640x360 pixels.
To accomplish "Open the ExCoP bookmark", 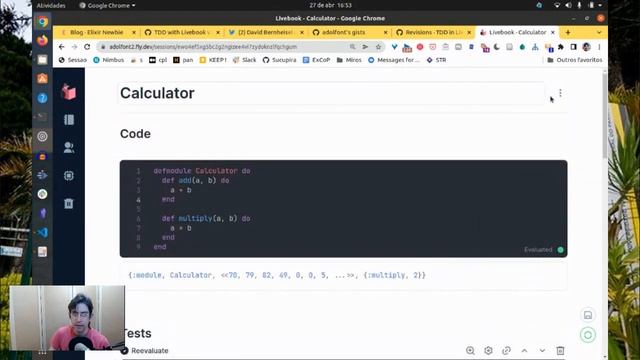I will click(316, 60).
